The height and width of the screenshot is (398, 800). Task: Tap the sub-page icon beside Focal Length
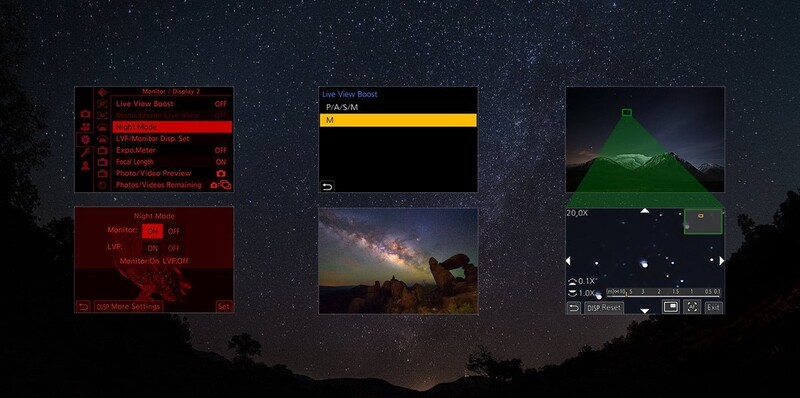click(x=103, y=162)
